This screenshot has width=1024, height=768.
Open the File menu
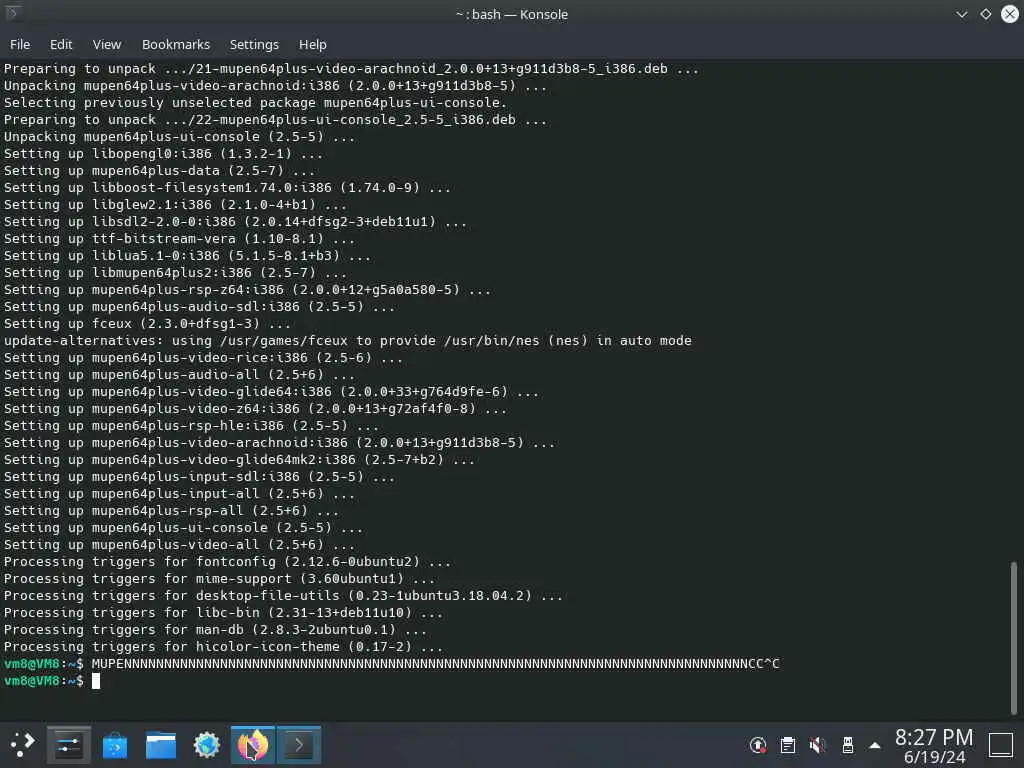(x=20, y=44)
